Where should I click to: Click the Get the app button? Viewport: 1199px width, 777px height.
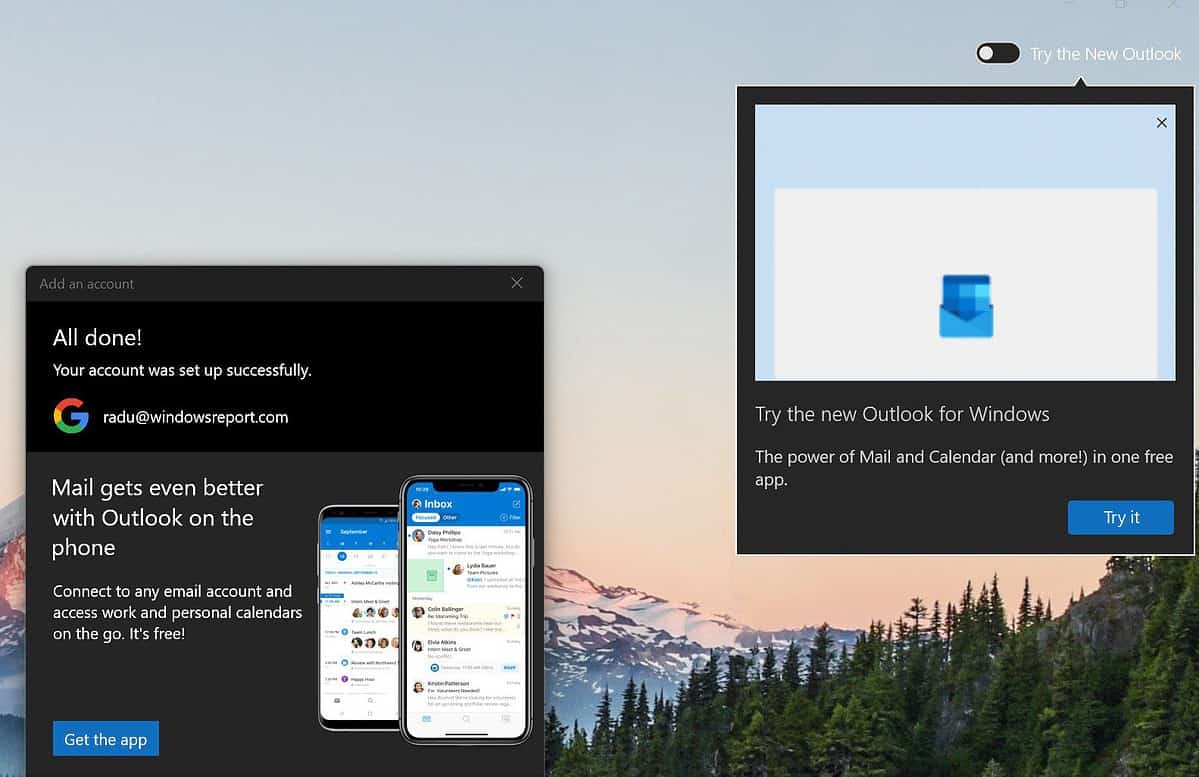click(105, 738)
